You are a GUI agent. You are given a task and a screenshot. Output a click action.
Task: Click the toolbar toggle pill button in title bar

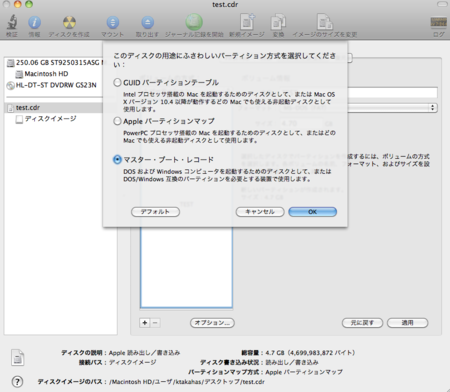[x=443, y=4]
